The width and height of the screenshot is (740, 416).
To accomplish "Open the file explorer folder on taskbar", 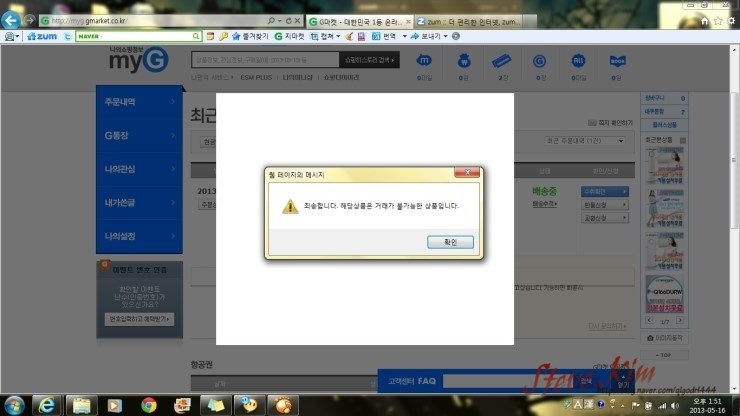I will tap(81, 406).
